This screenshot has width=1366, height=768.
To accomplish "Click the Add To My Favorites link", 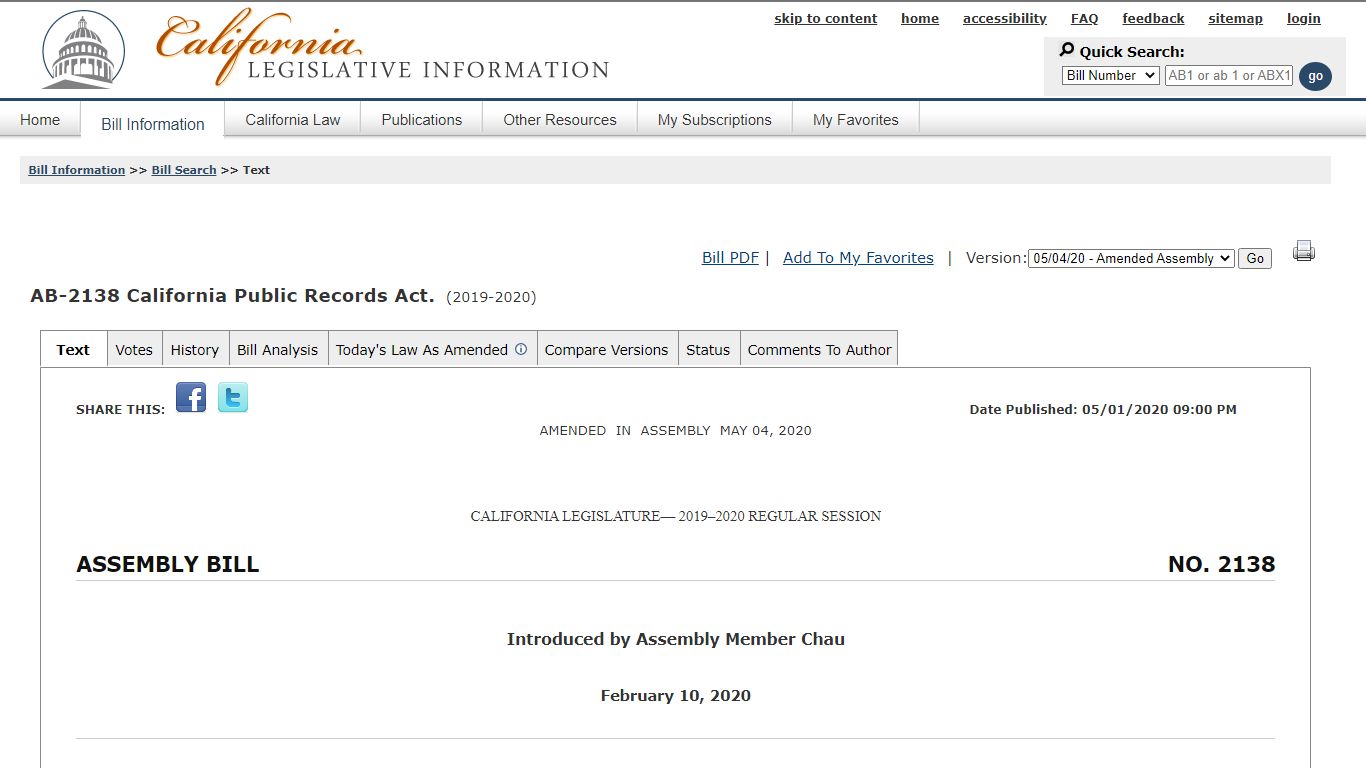I will 858,258.
